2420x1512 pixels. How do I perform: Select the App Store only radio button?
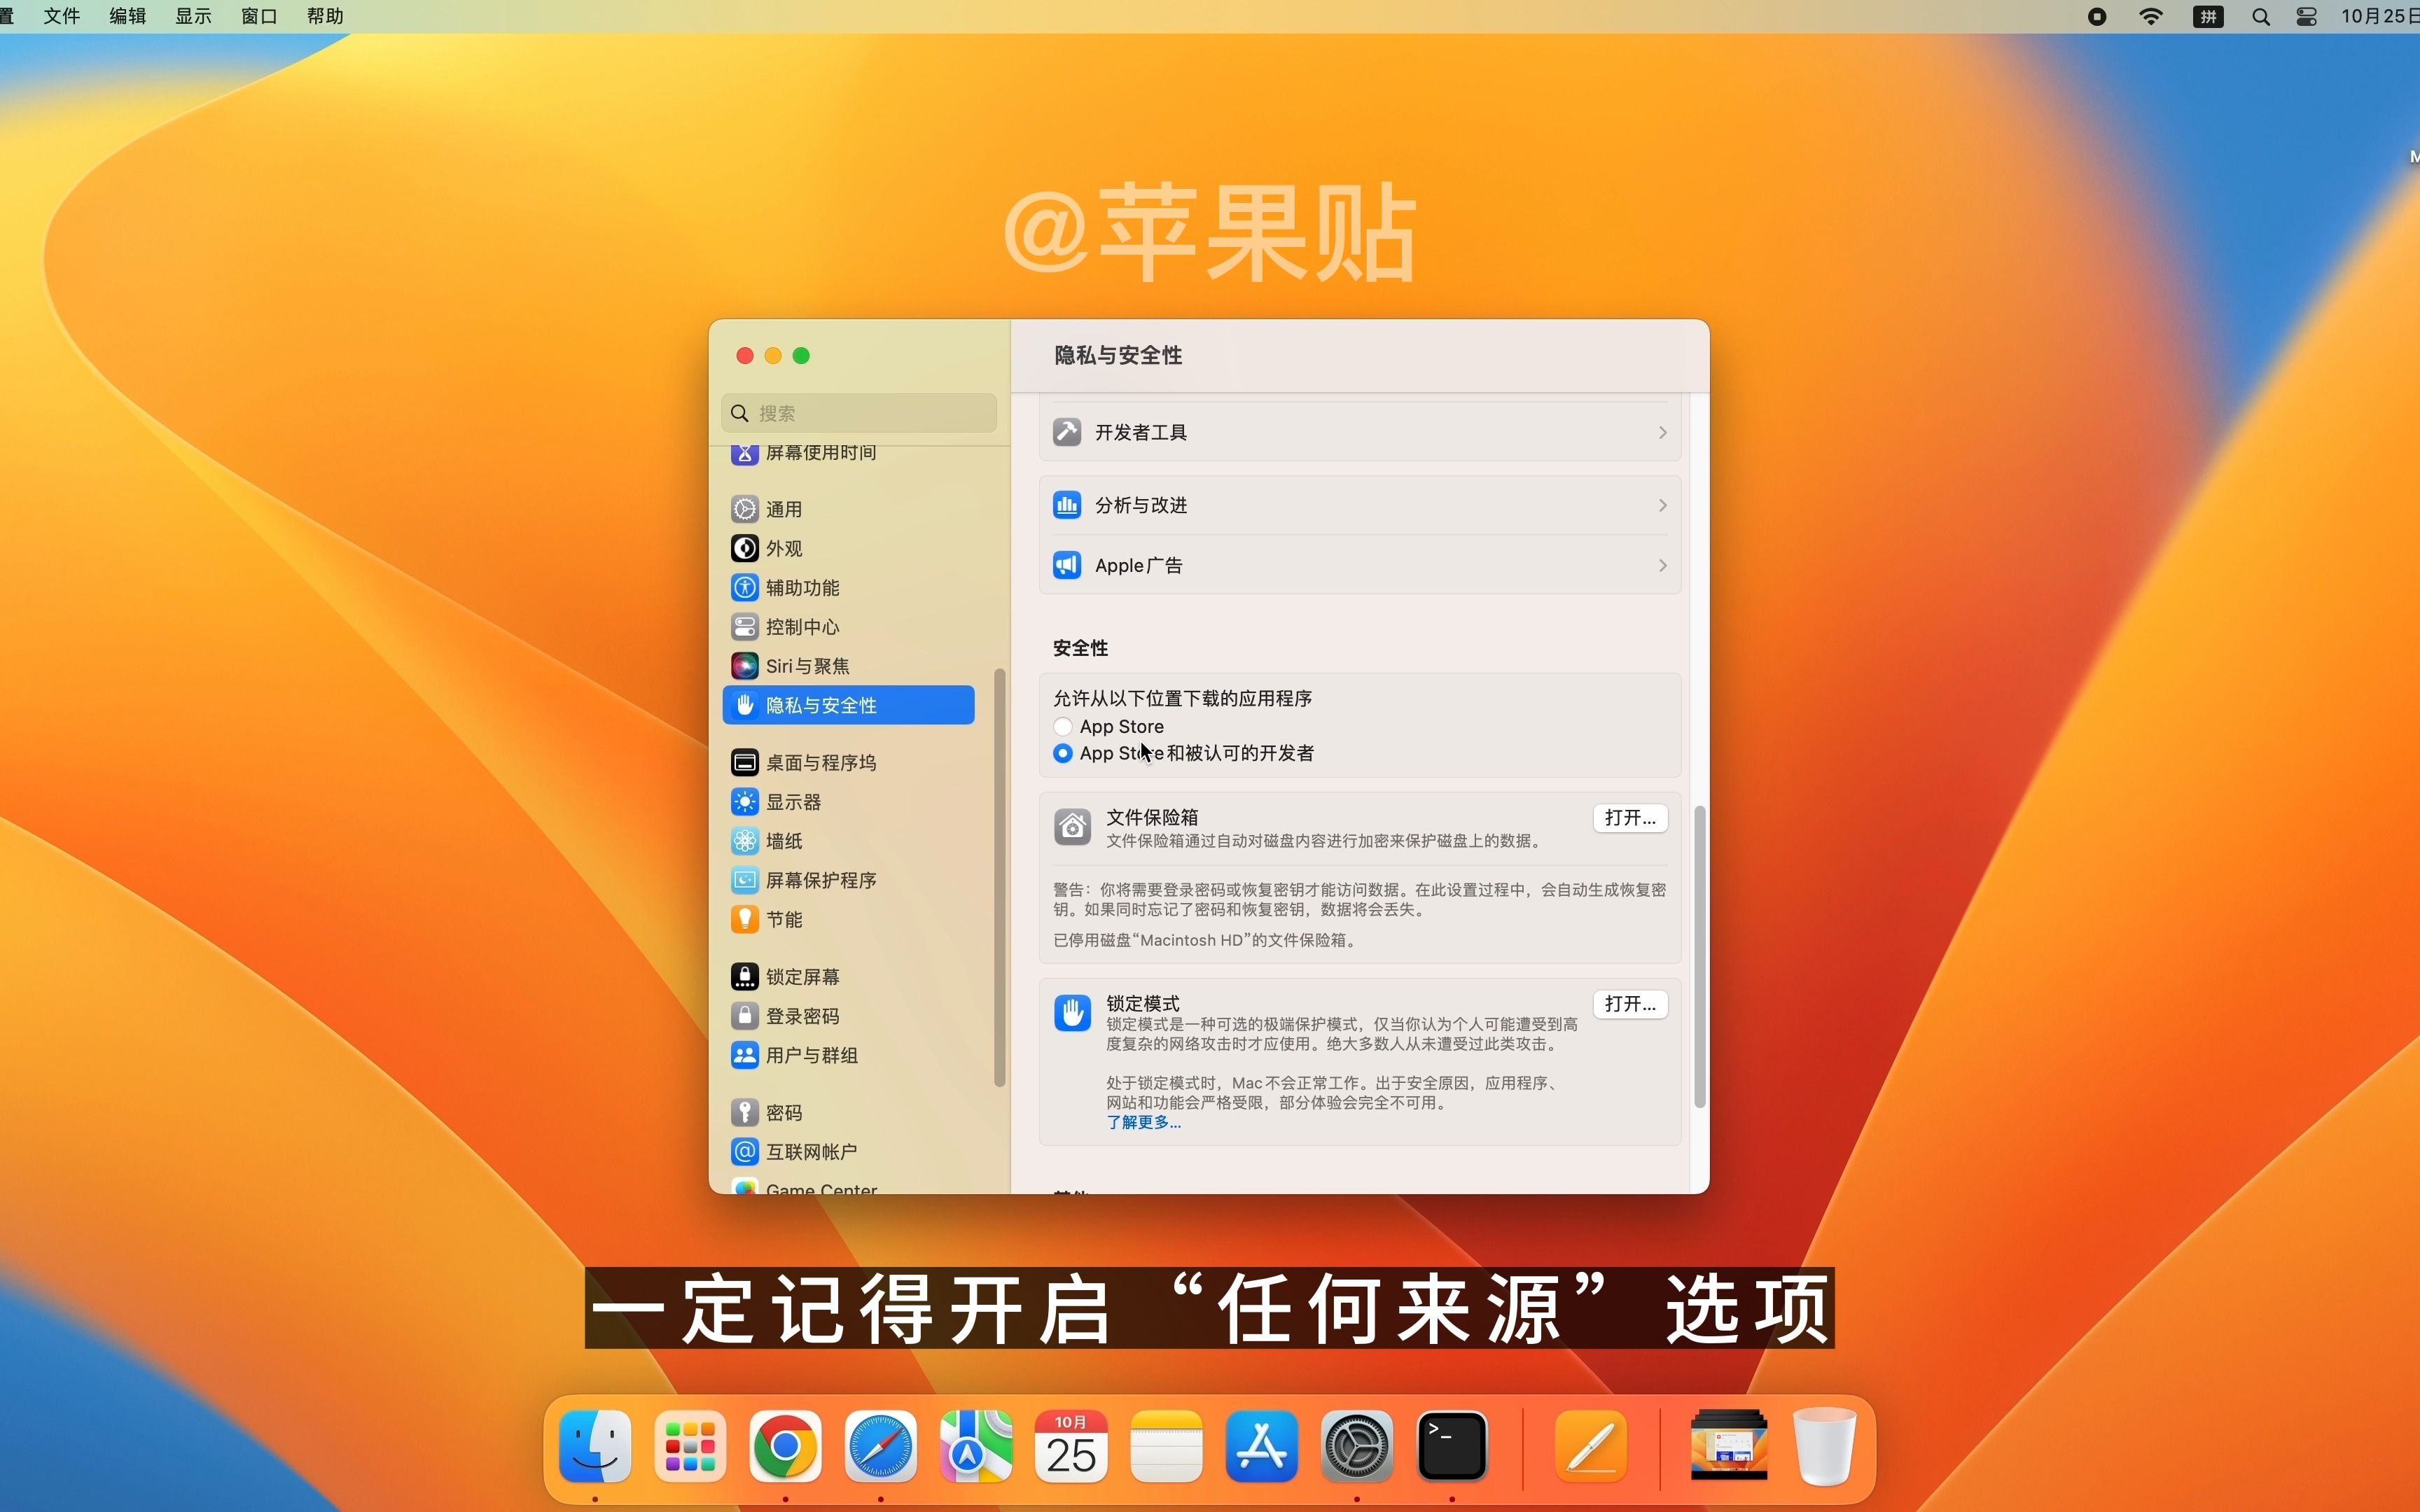coord(1063,727)
